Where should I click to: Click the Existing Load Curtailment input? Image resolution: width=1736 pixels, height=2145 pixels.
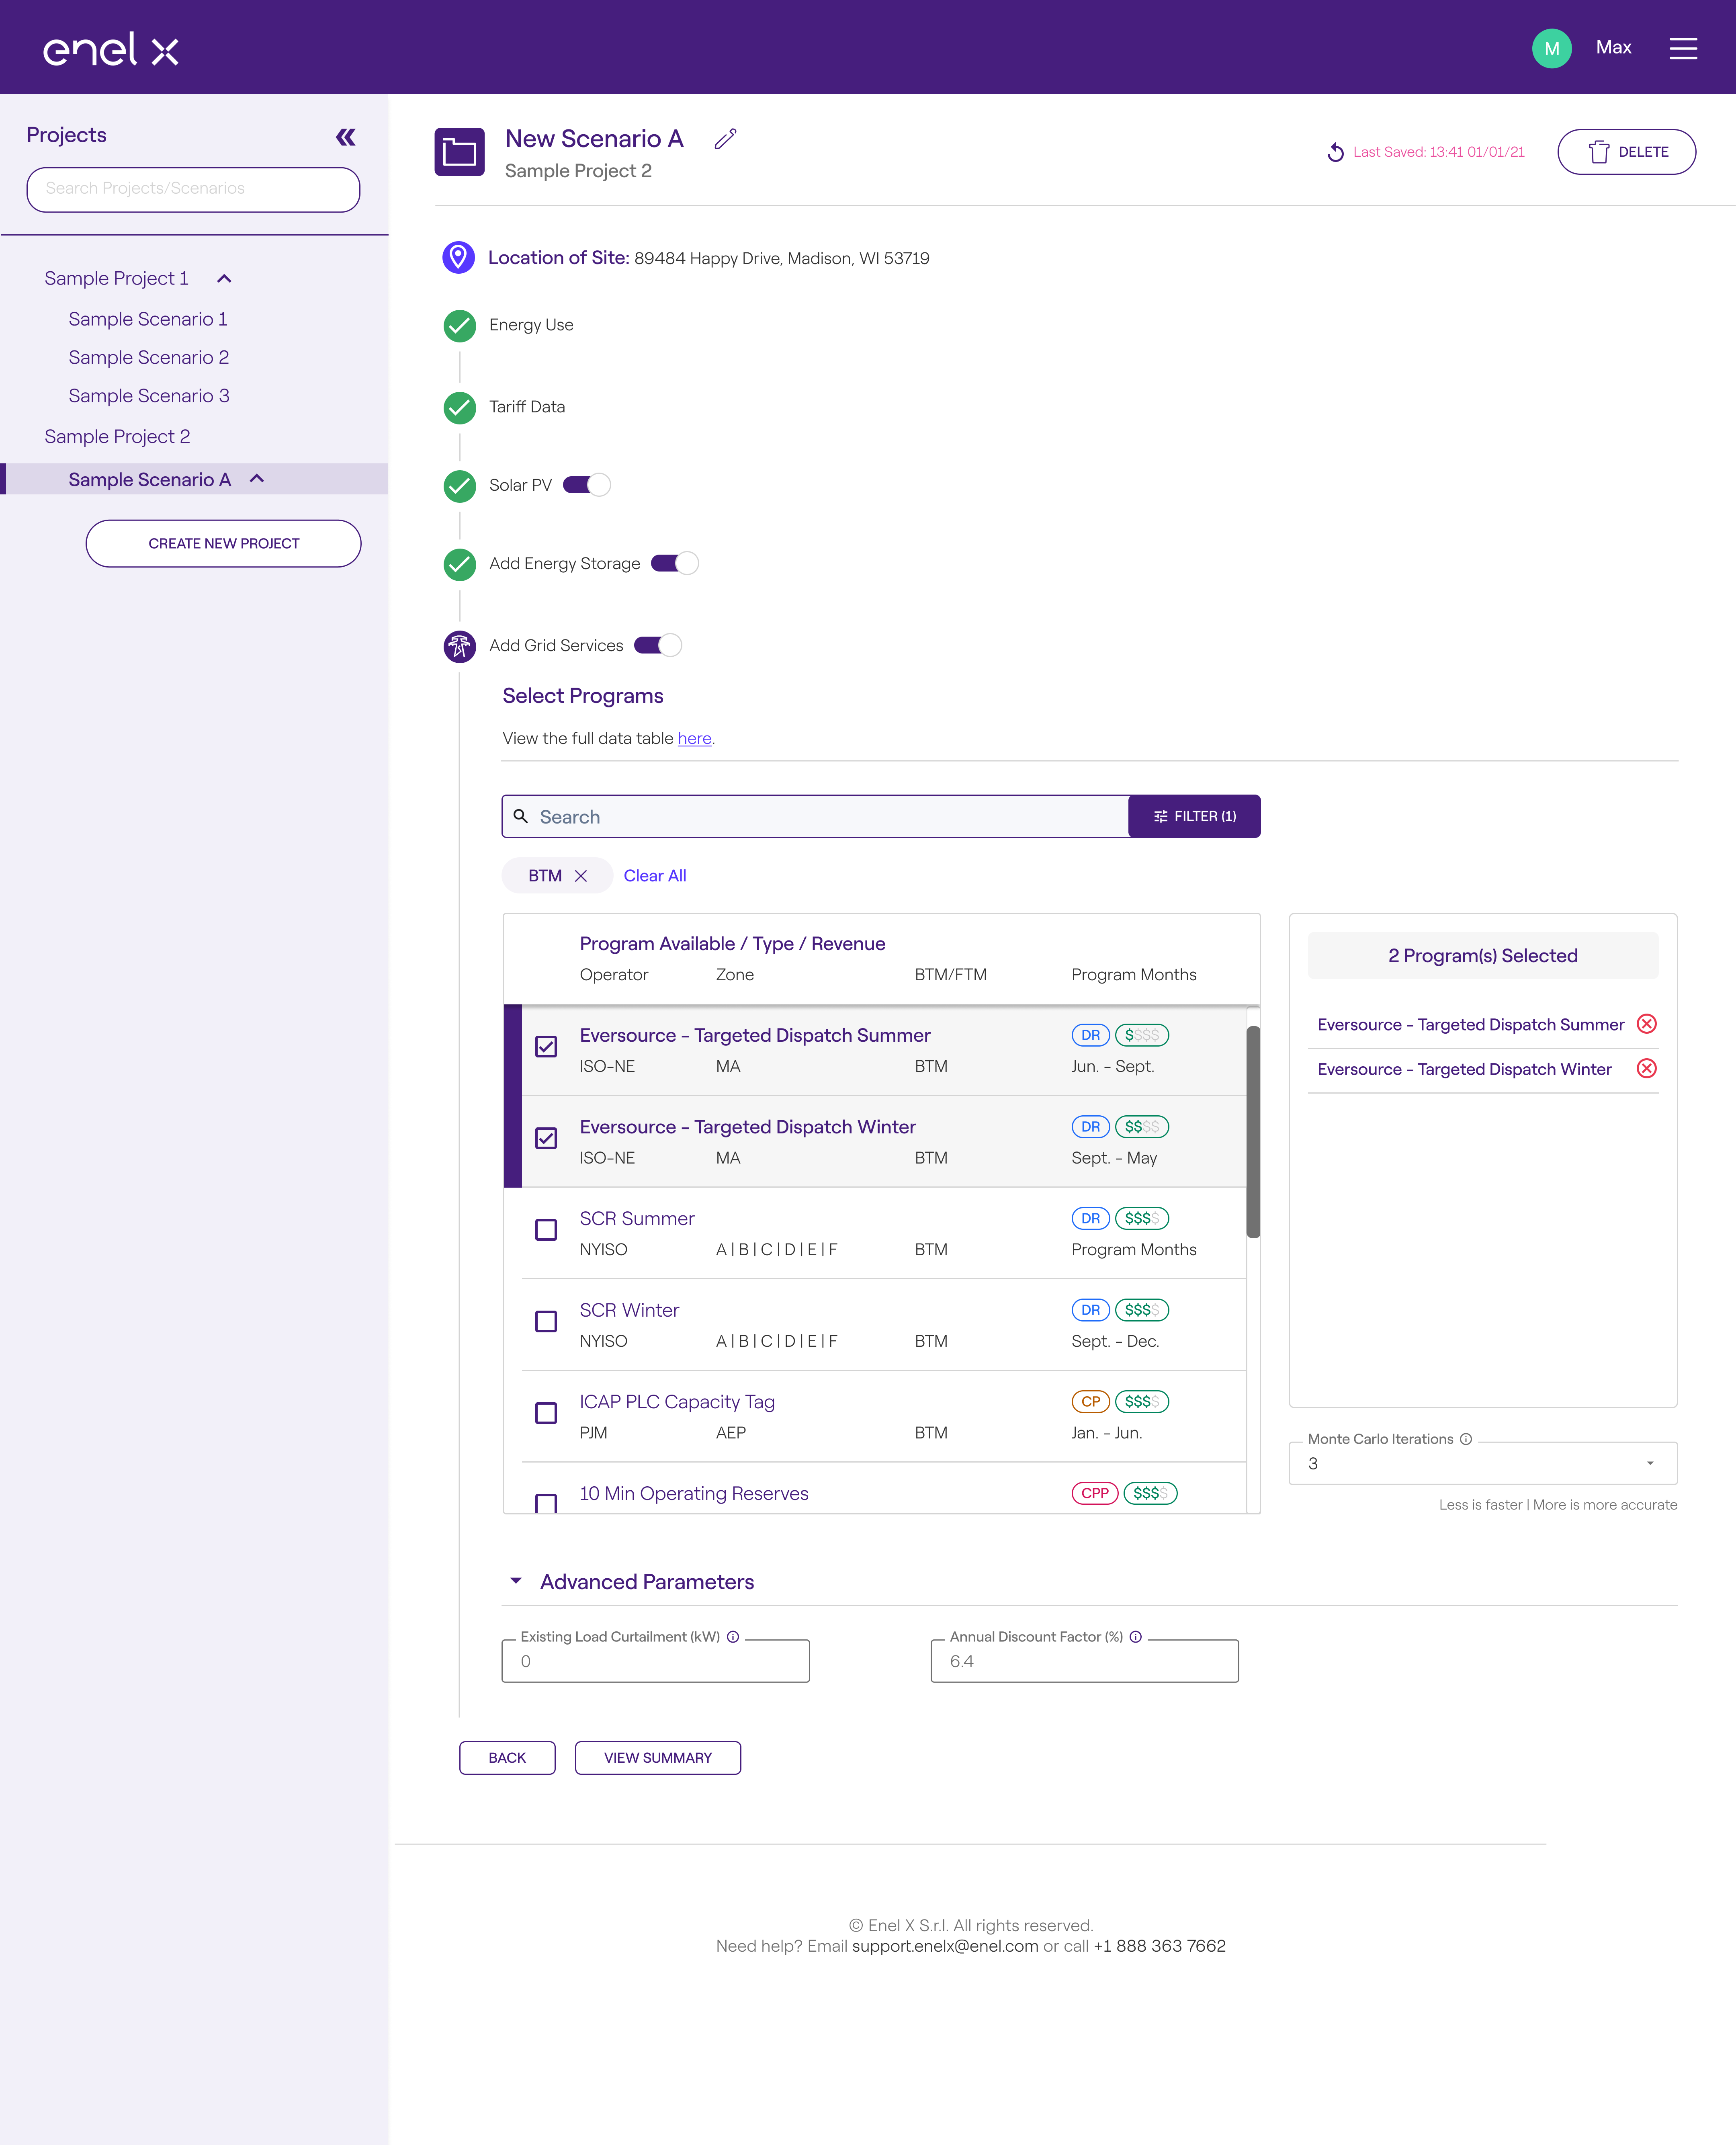coord(655,1661)
